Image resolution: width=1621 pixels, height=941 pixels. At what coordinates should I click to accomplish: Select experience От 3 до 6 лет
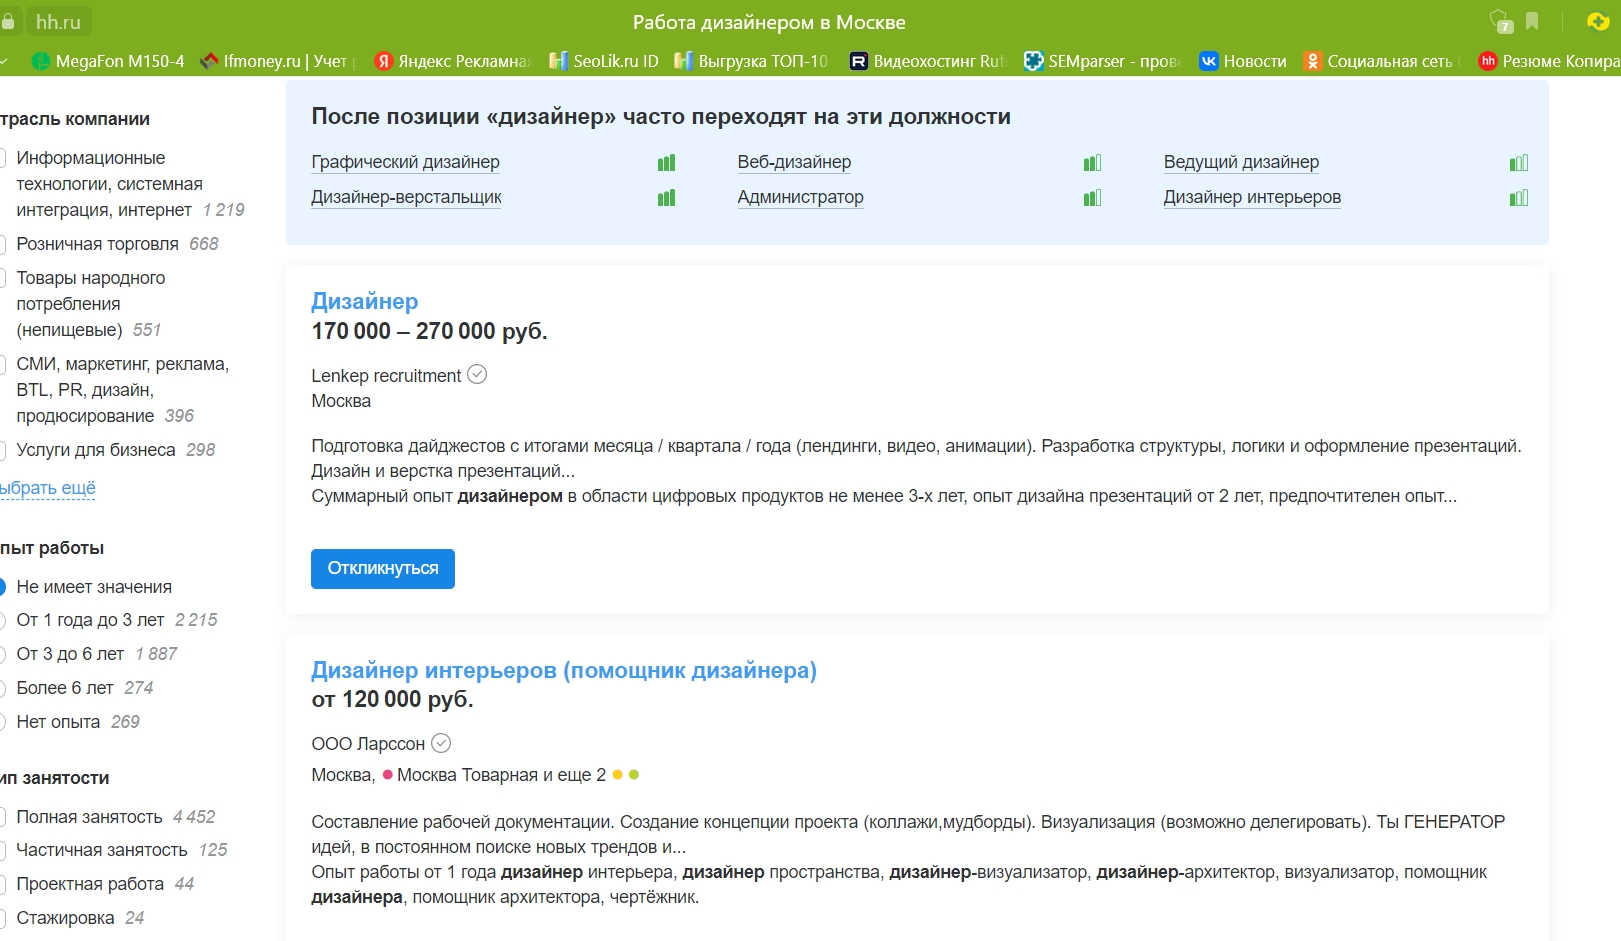point(3,654)
